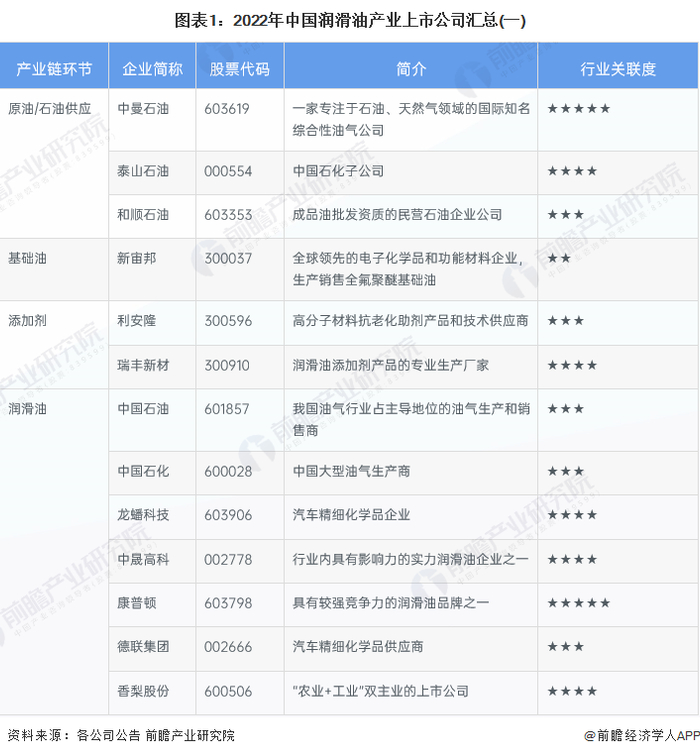
Task: Click the two-star rating for 新宙邦
Action: tap(559, 258)
